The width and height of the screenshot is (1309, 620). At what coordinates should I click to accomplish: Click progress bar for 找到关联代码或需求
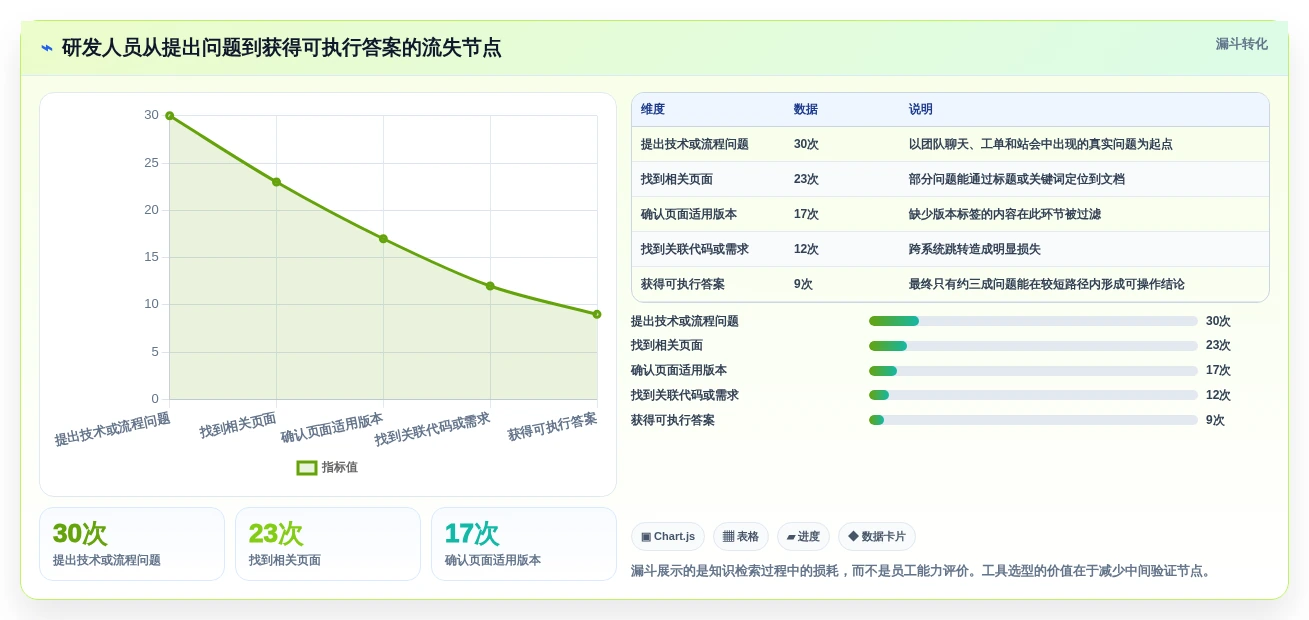point(1033,395)
